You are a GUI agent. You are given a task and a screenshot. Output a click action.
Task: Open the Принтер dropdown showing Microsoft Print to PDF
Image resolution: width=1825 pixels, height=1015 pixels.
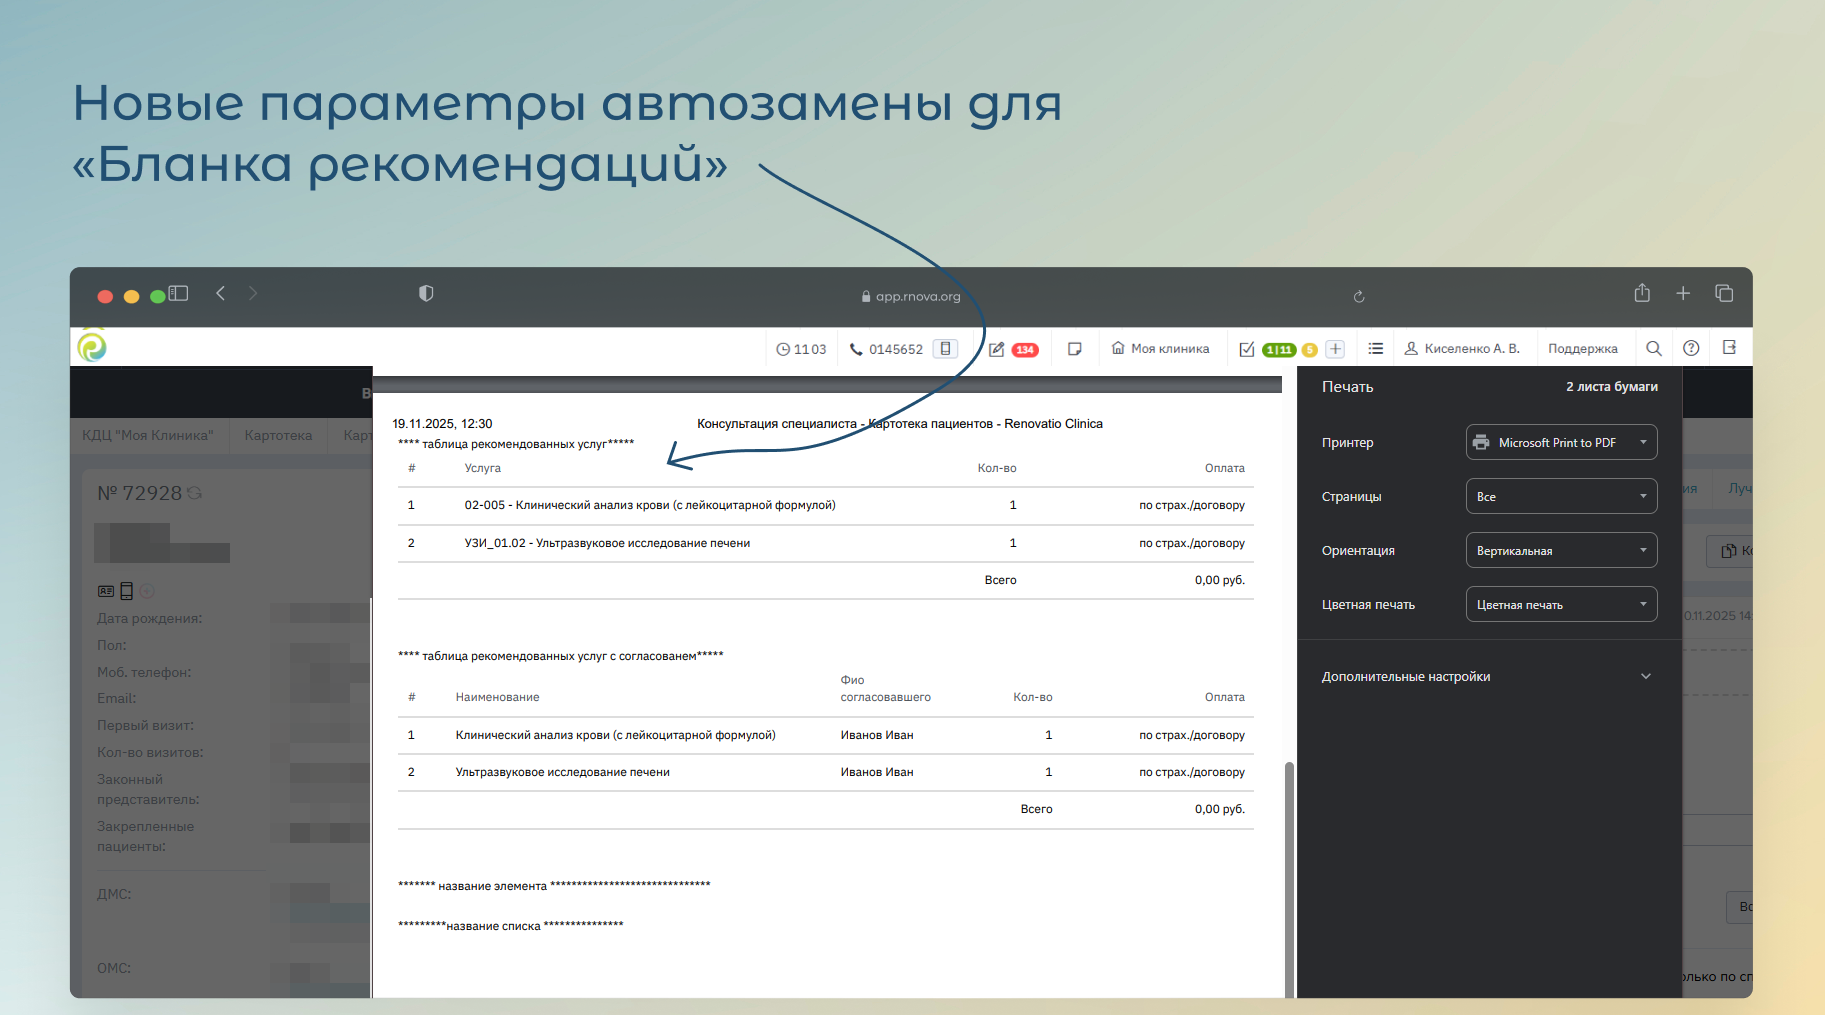pos(1561,442)
